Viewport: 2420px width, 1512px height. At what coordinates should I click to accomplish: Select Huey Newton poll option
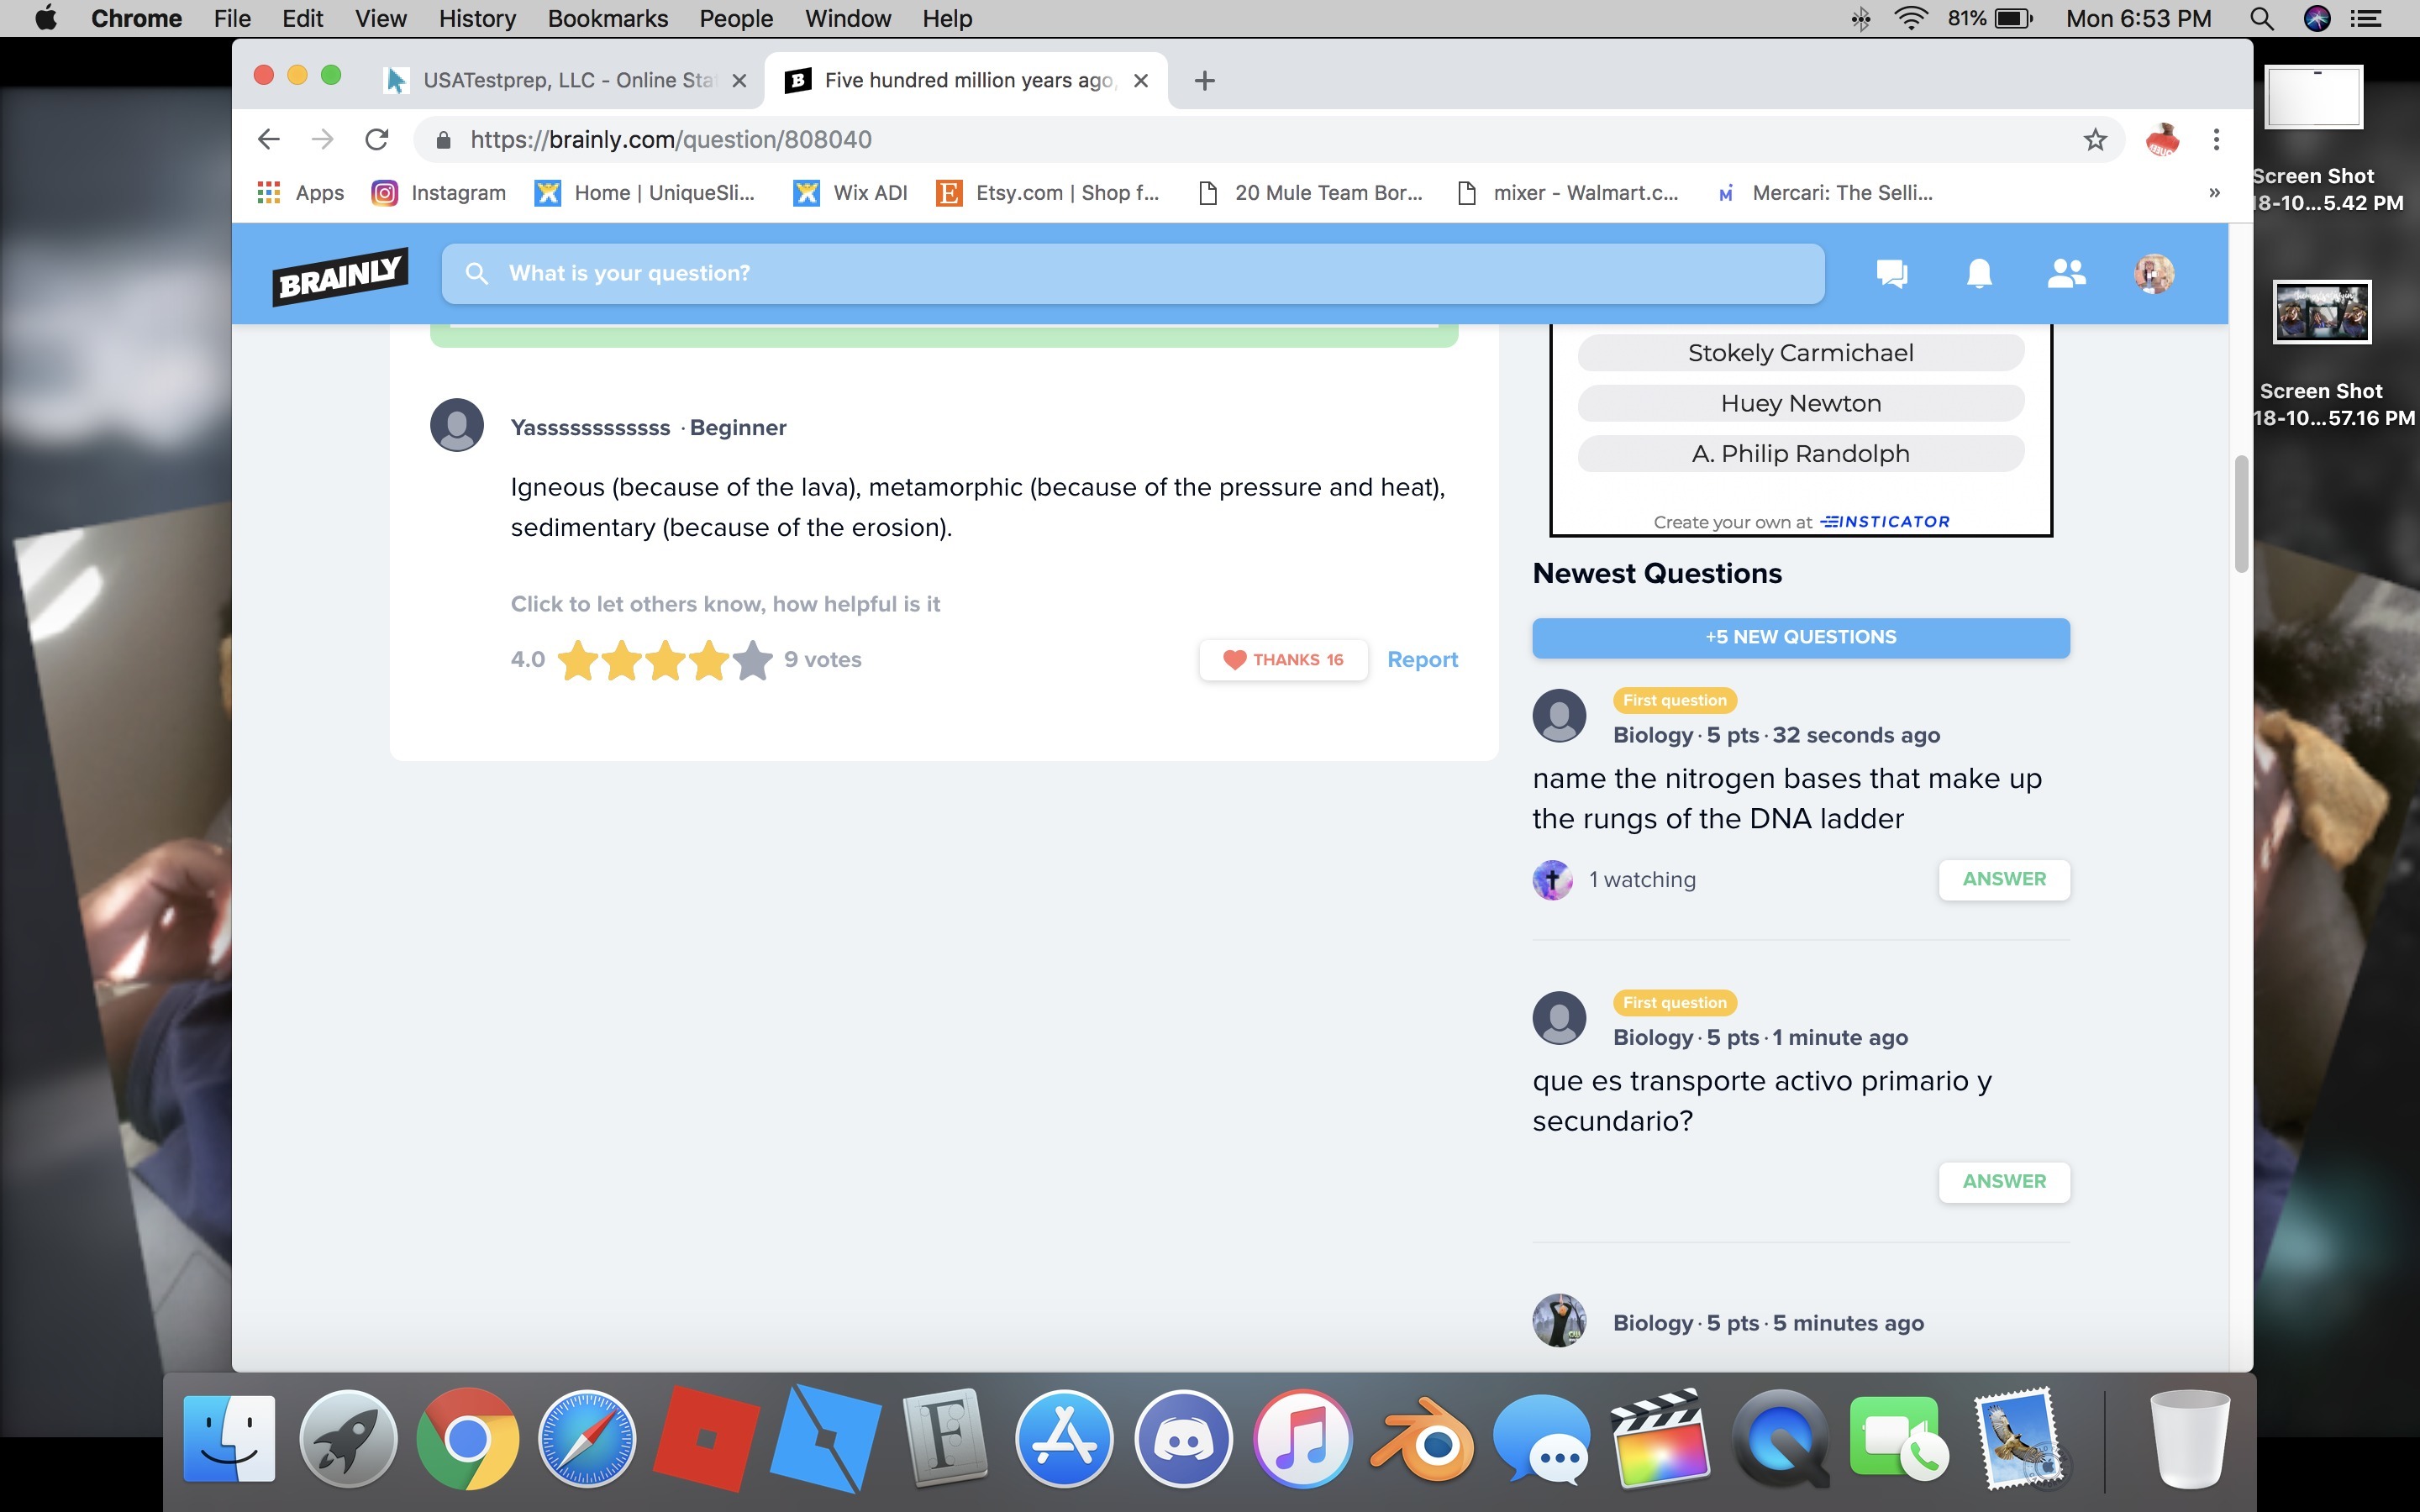tap(1800, 403)
